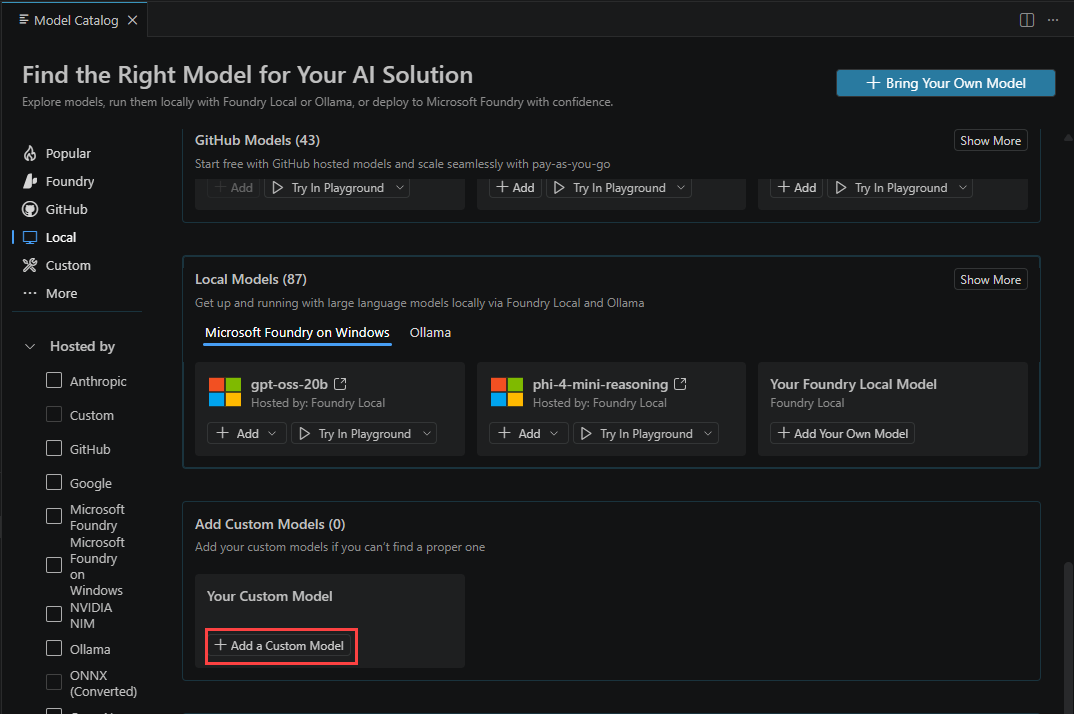Check the NVIDIA NIM filter
Viewport: 1074px width, 714px height.
[54, 614]
